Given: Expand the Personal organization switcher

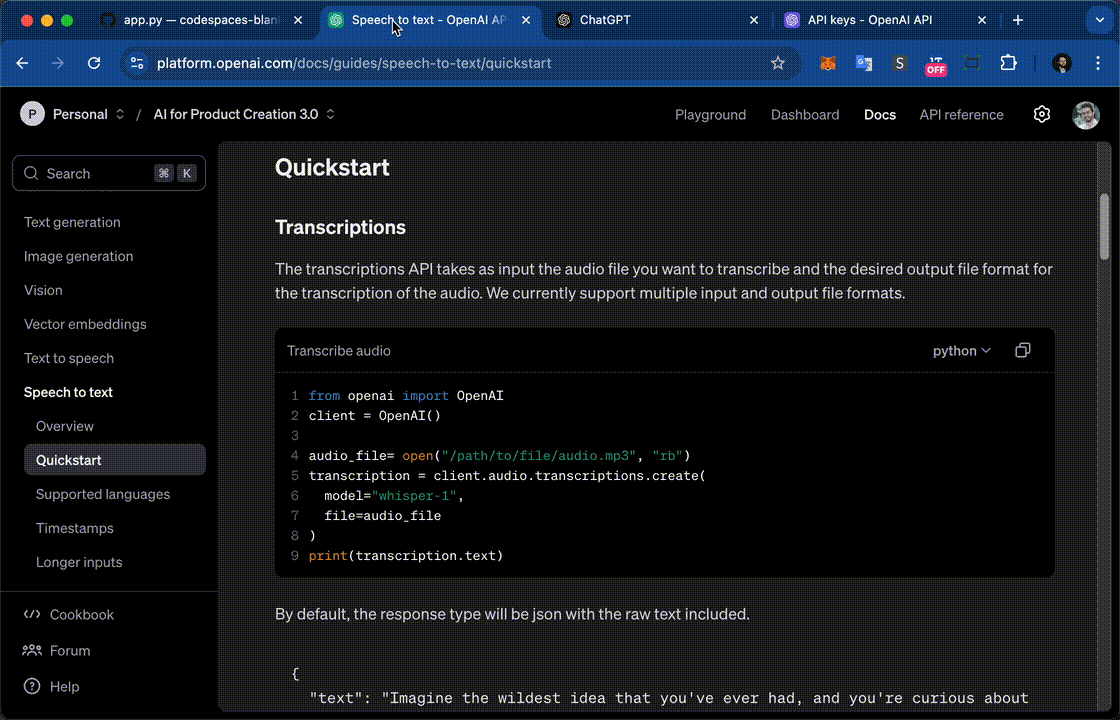Looking at the screenshot, I should tap(120, 114).
